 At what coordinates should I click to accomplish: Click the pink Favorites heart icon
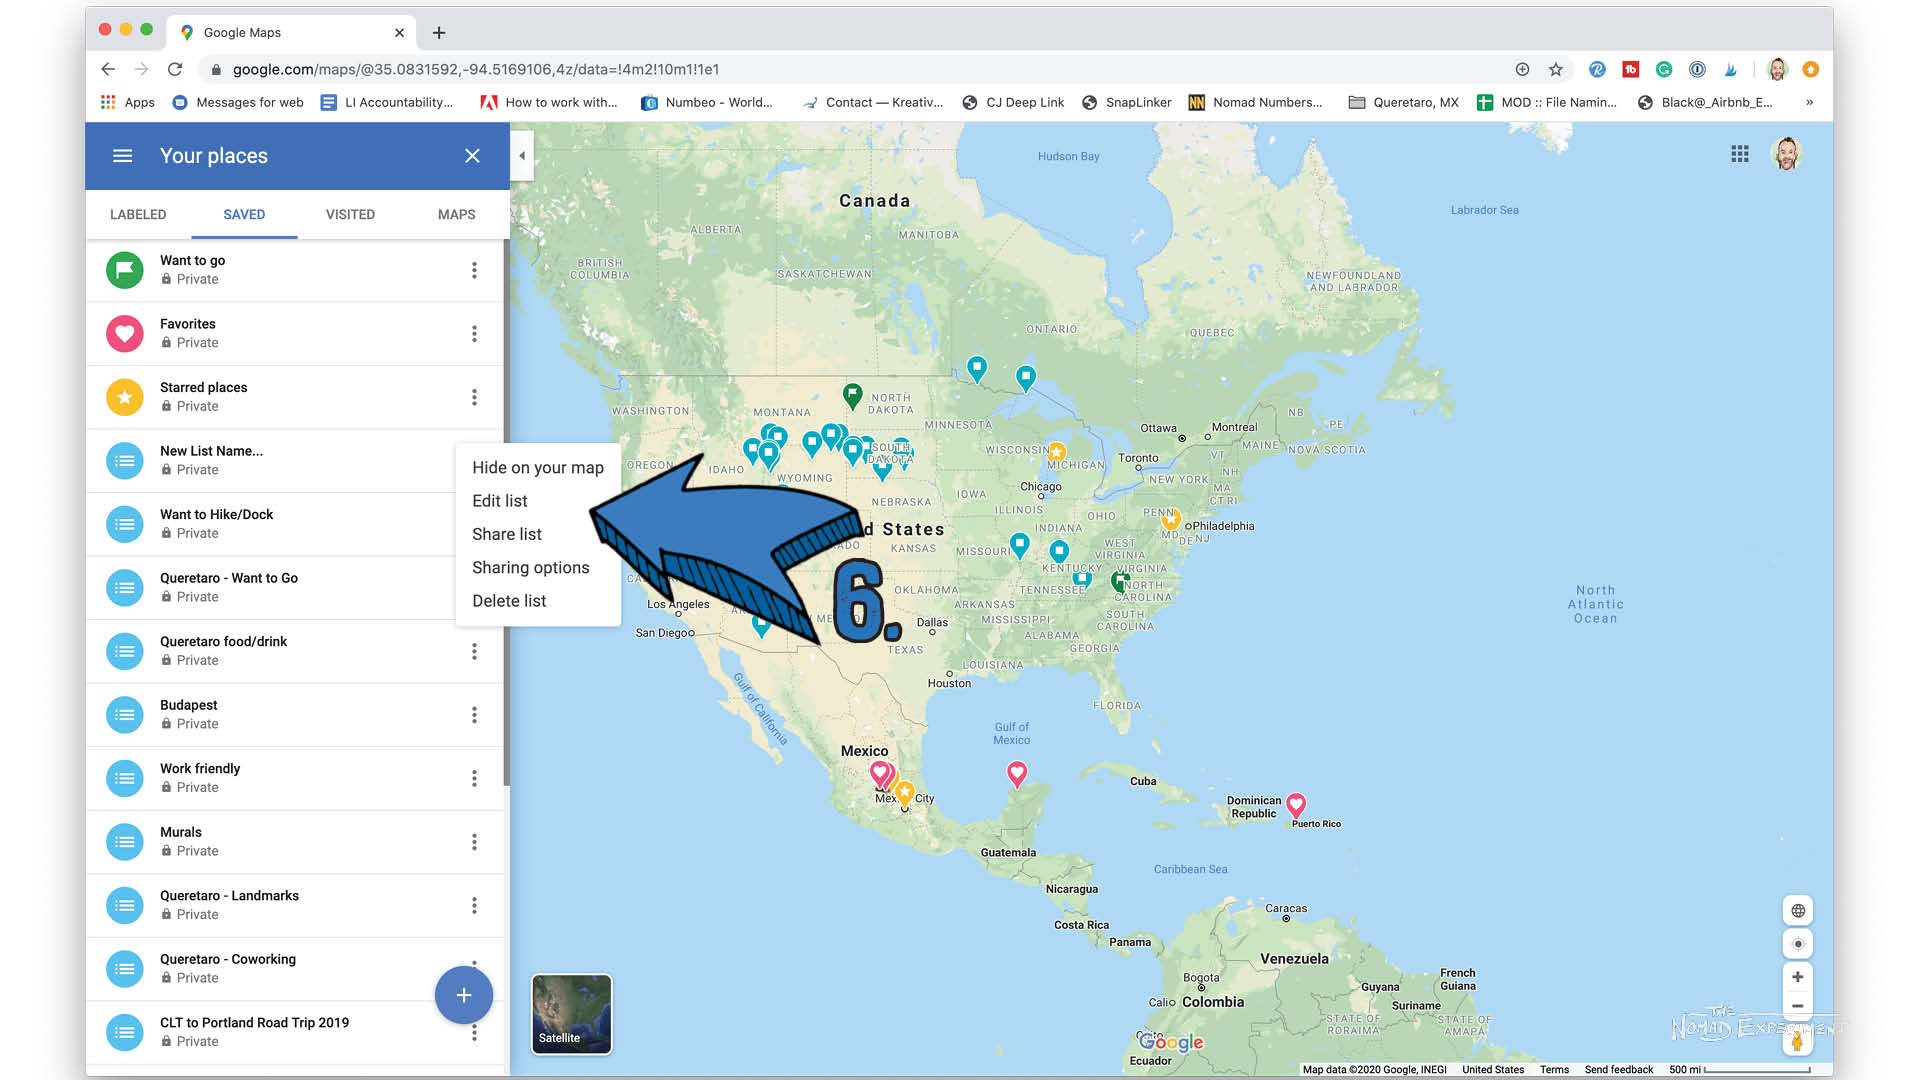click(125, 334)
